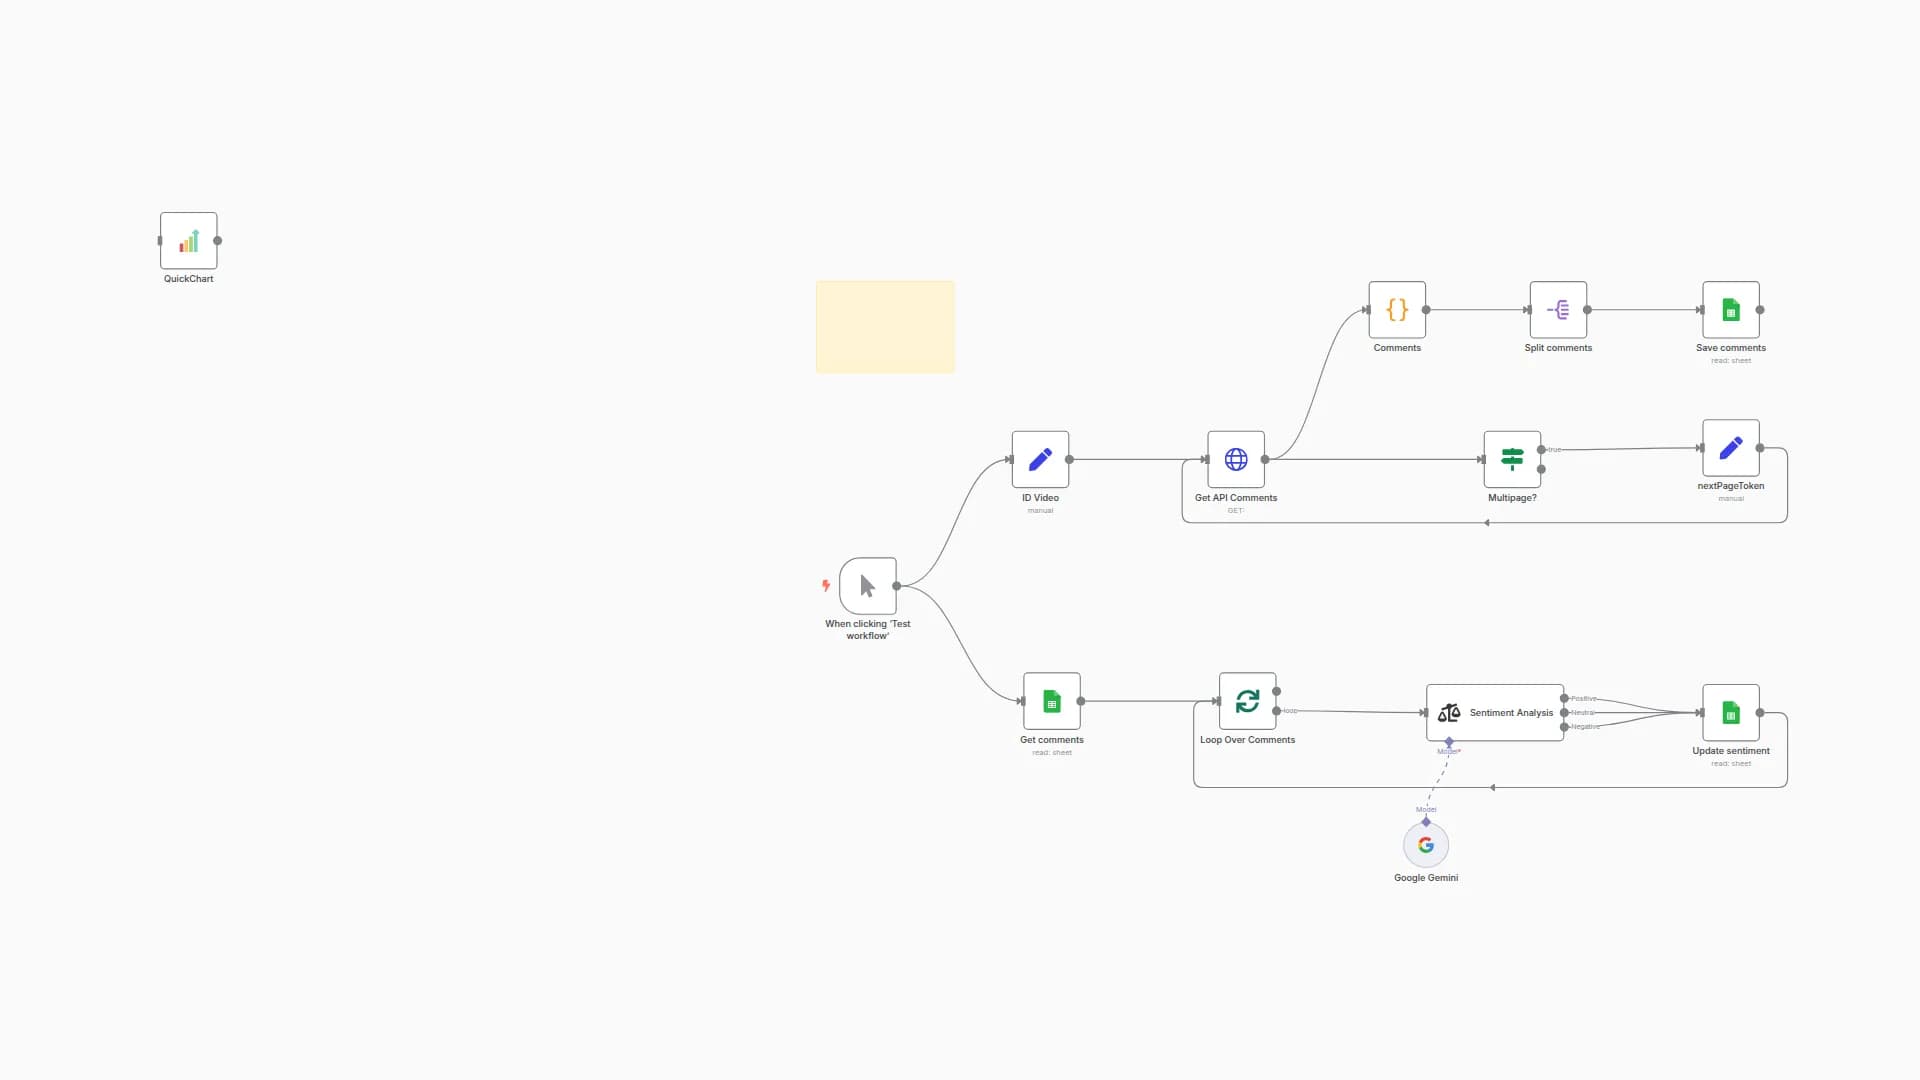Click the Sentiment Analysis Model connector diamond
Screen dimensions: 1920x1080
tap(1449, 742)
